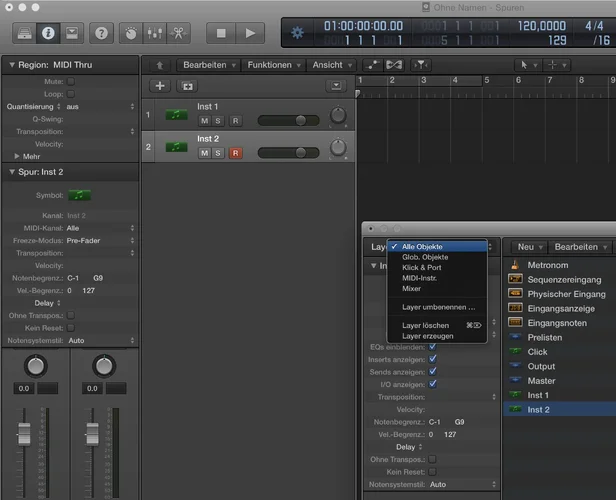Uncheck the EQs einblenden checkbox
The width and height of the screenshot is (616, 500).
(x=432, y=347)
